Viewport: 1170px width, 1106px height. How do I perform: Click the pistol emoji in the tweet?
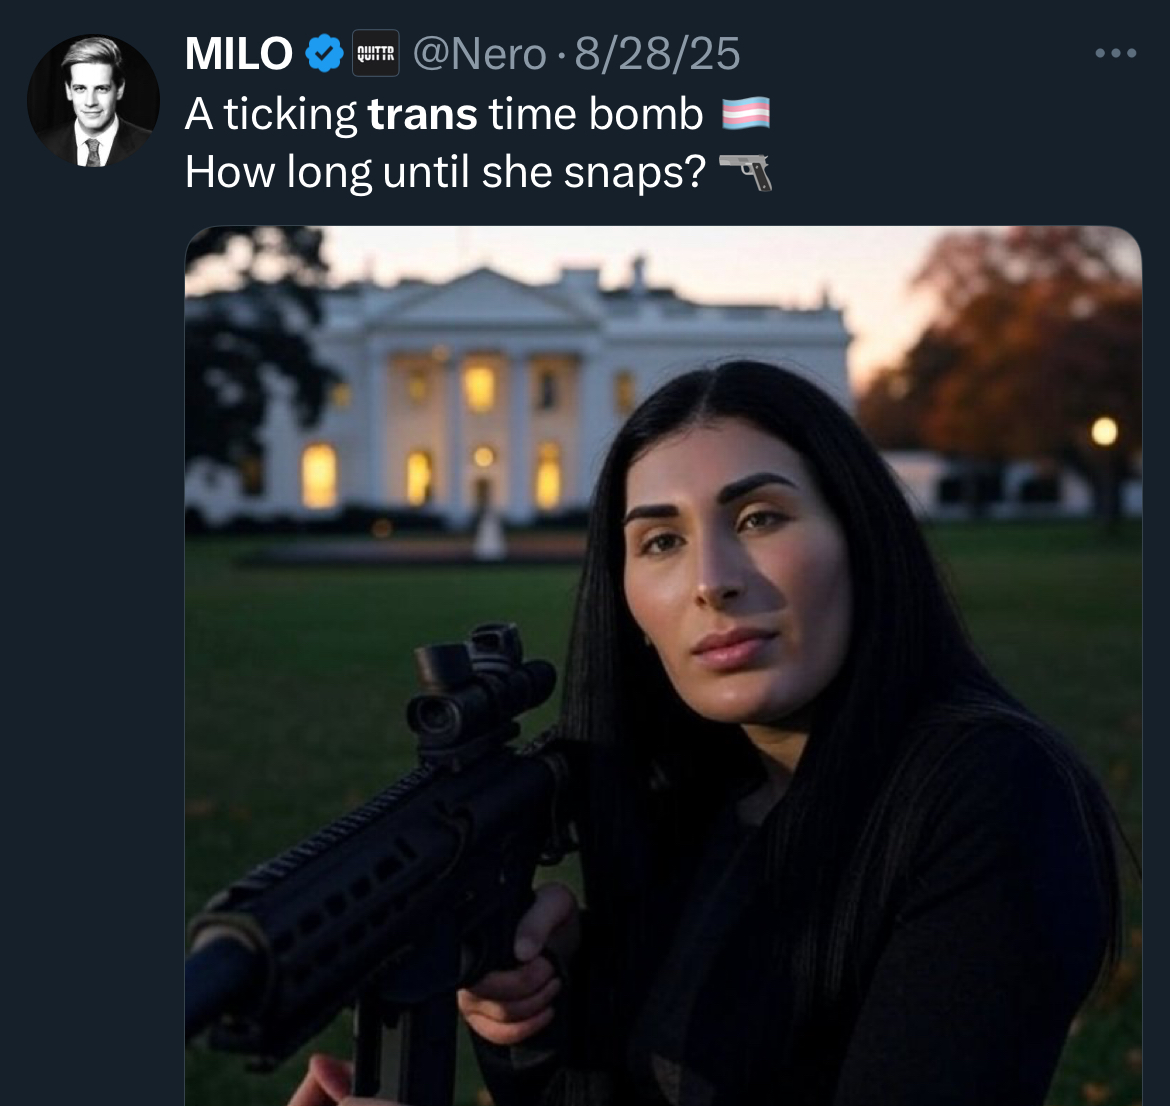745,172
